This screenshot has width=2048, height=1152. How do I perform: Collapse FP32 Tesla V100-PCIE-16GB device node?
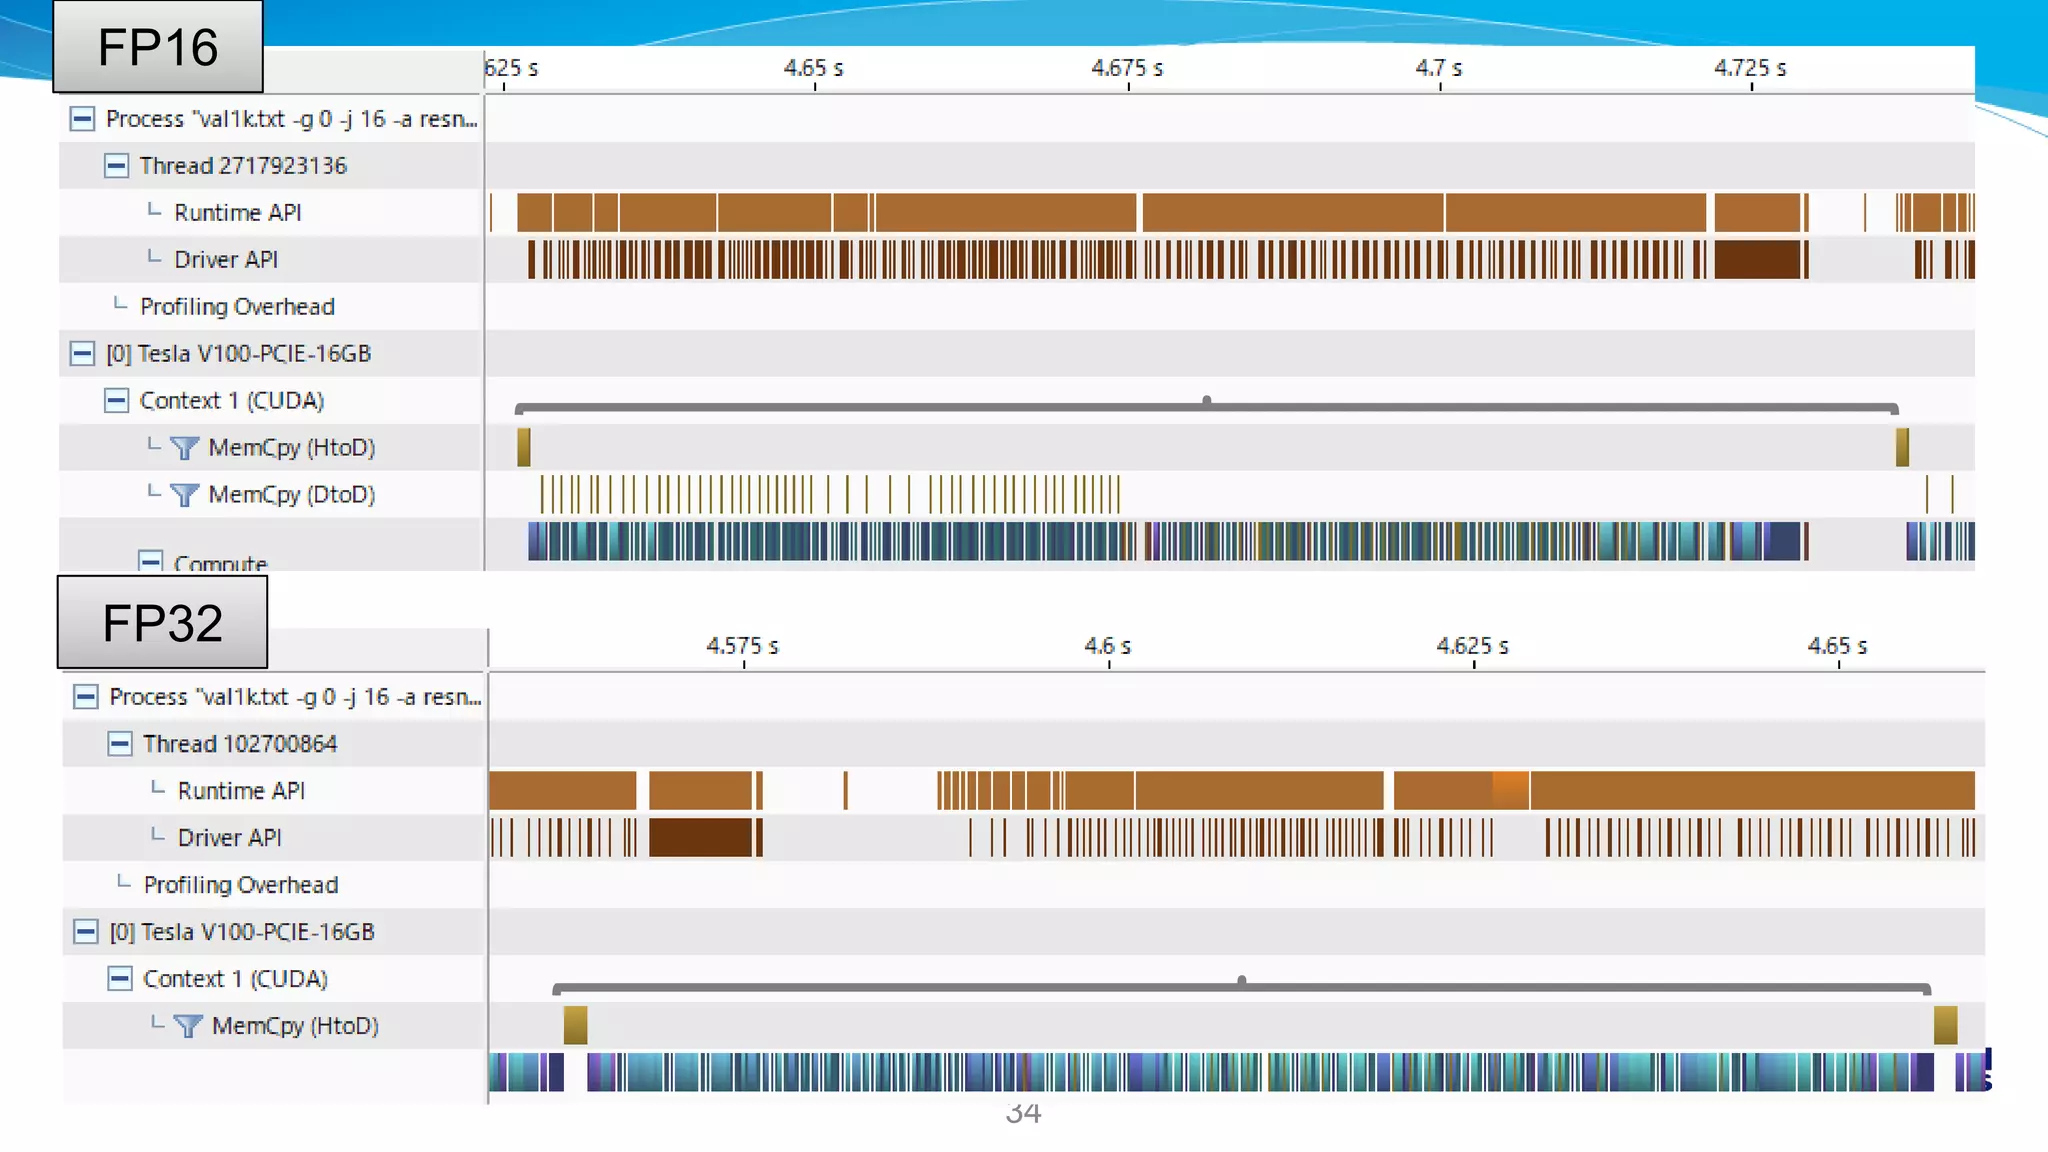(x=86, y=932)
